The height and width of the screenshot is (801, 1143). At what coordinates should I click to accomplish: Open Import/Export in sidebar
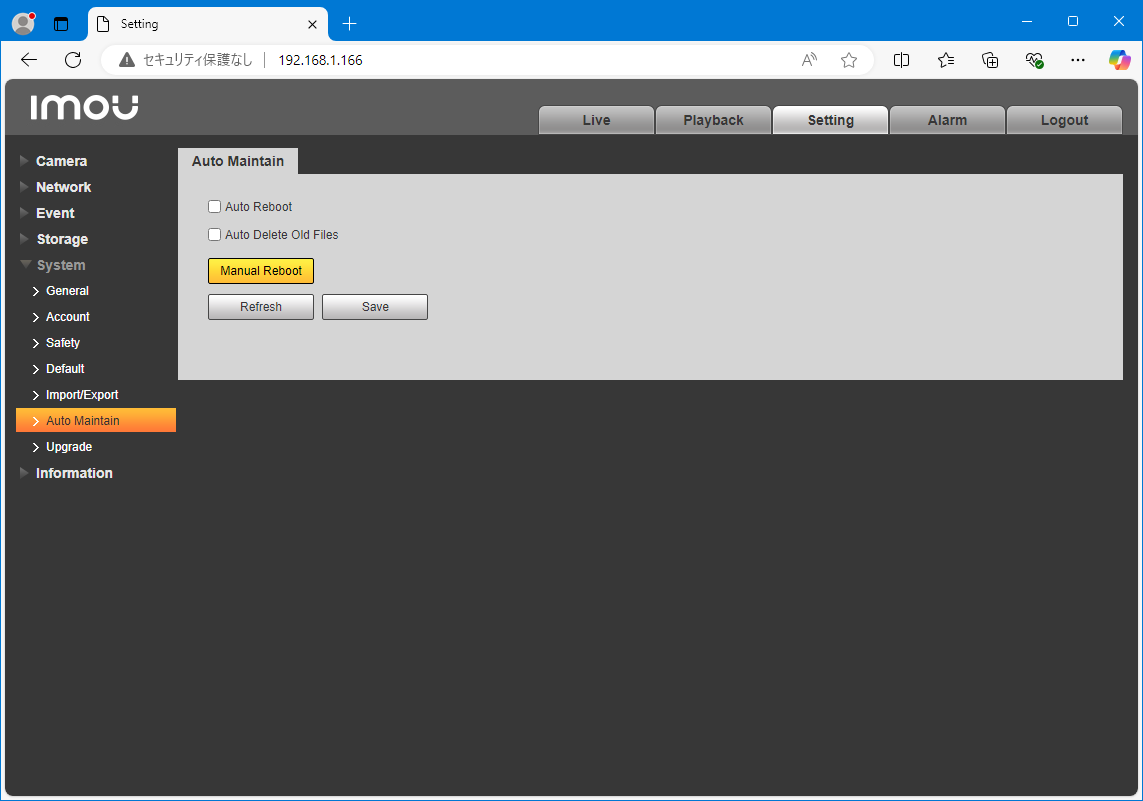tap(82, 395)
